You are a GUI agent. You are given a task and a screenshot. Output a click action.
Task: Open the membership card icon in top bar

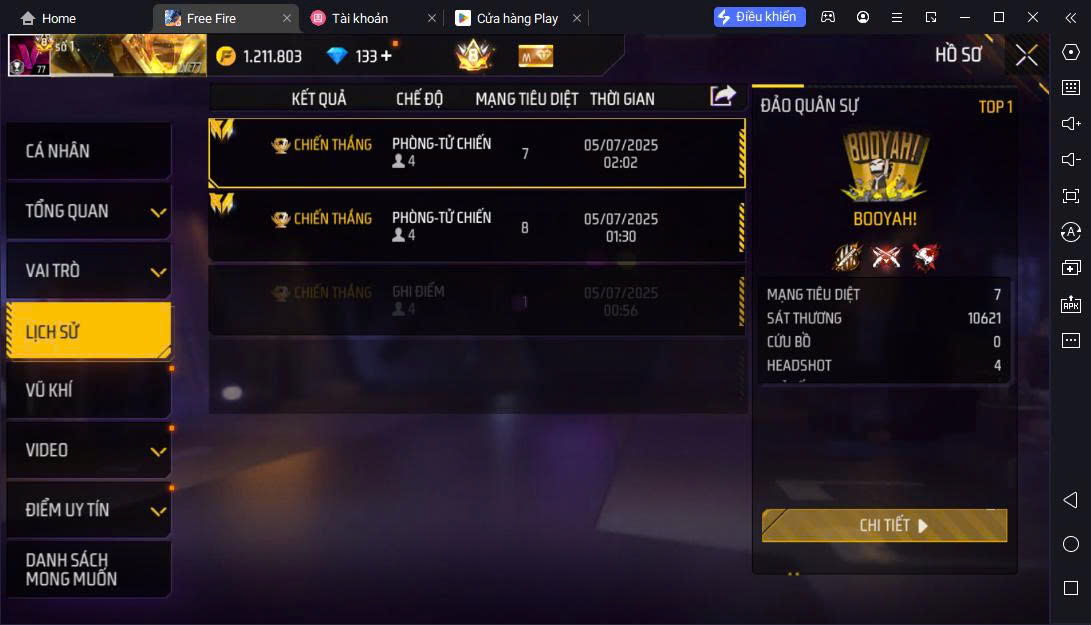(536, 56)
